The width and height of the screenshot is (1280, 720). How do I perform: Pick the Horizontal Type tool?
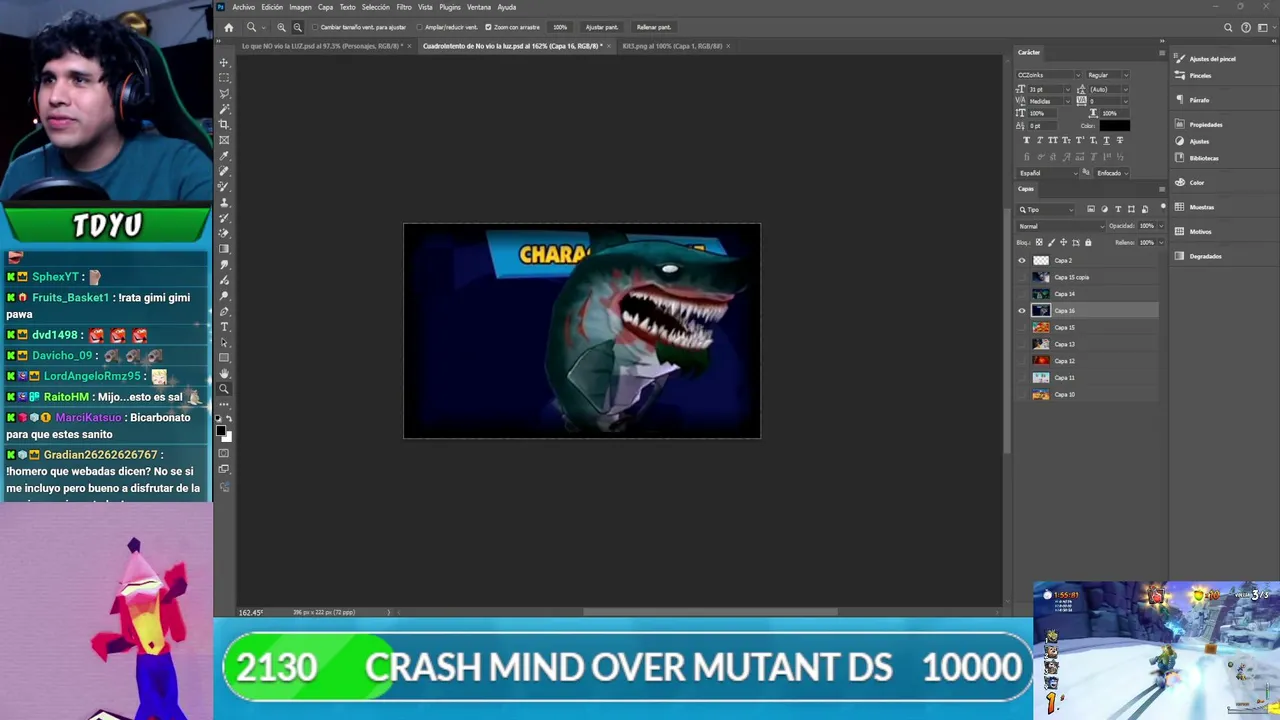224,326
